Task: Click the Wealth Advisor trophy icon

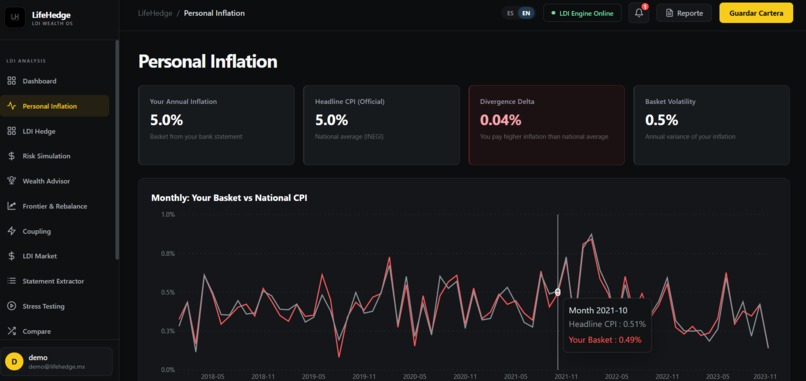Action: coord(11,181)
